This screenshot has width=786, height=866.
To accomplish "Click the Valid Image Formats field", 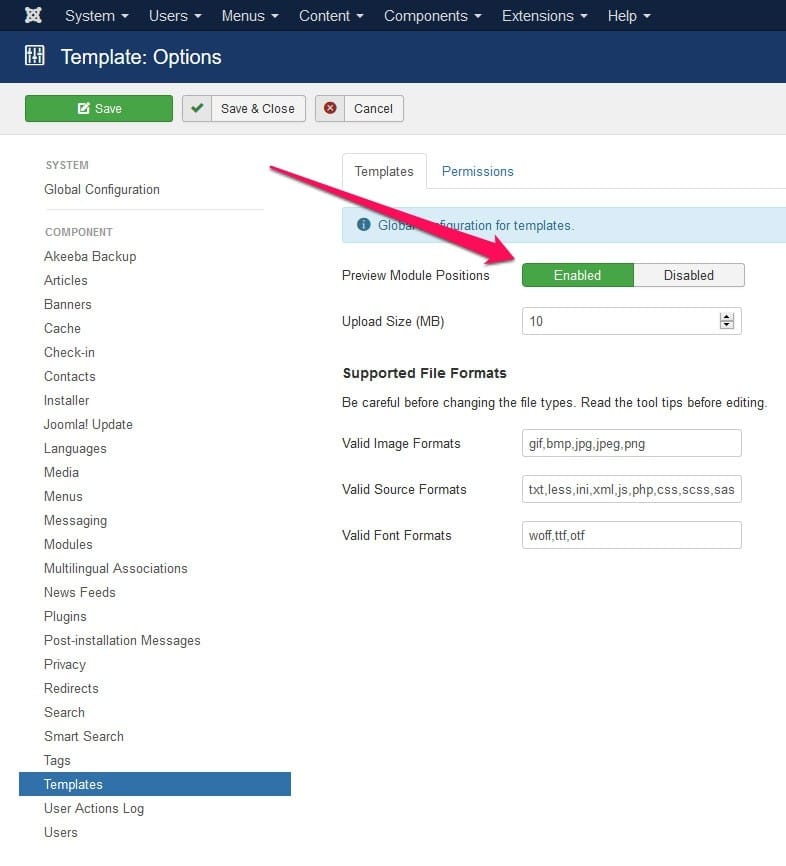I will tap(631, 443).
